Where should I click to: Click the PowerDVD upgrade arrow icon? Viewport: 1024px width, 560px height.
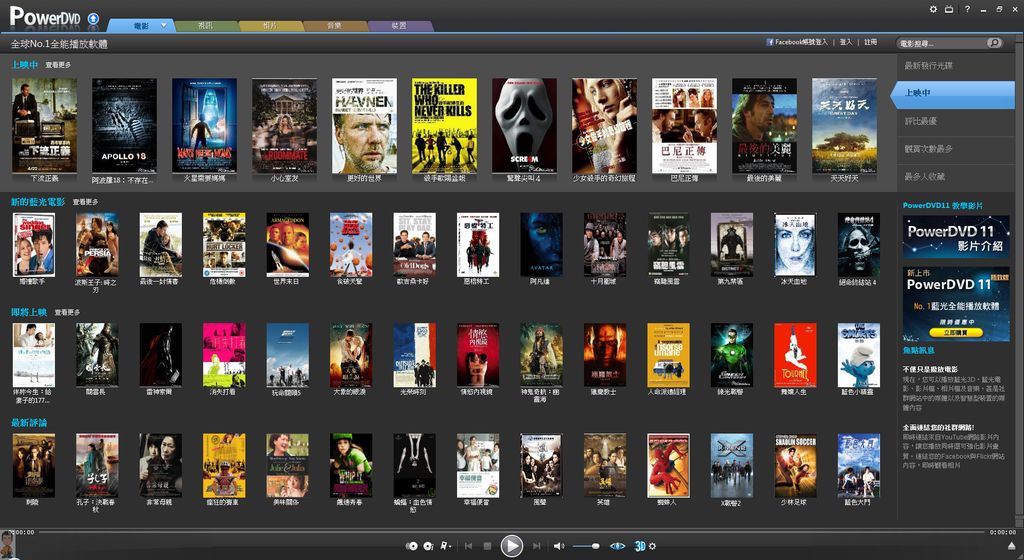[93, 18]
